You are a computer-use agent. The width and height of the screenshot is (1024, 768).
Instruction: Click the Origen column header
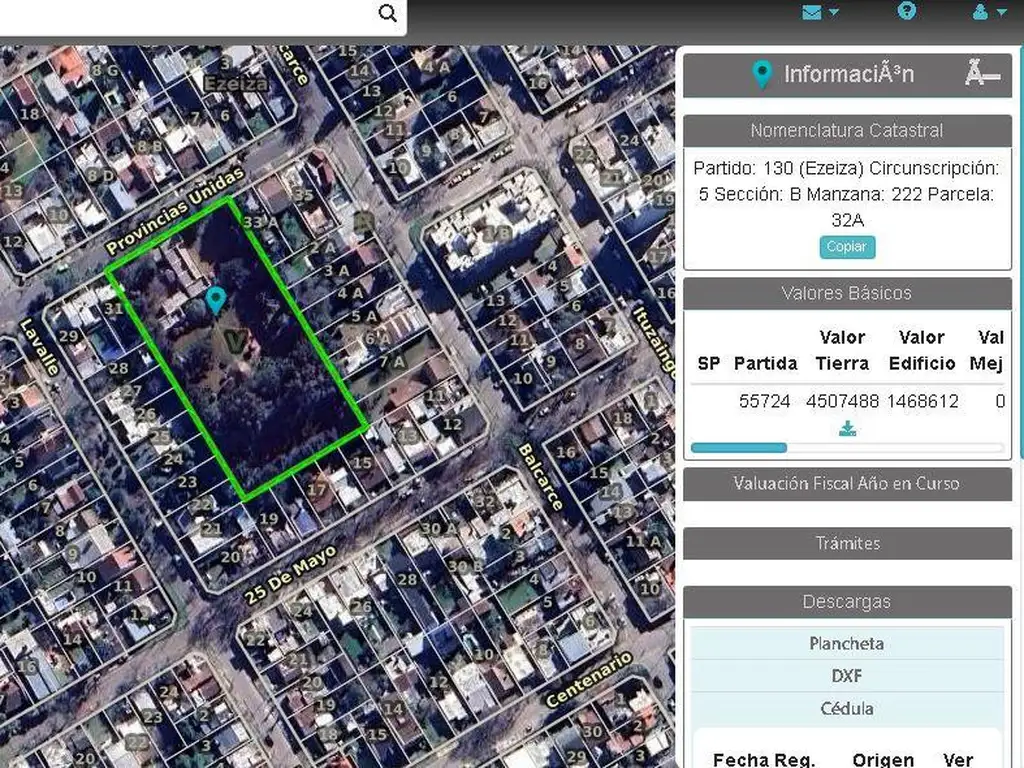pyautogui.click(x=883, y=760)
